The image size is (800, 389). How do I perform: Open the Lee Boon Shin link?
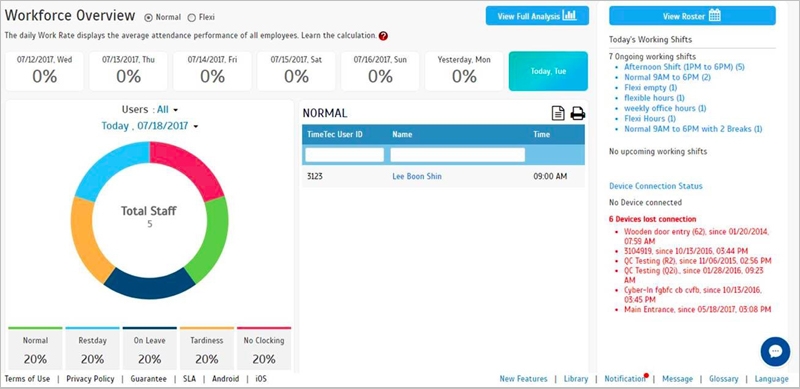(417, 176)
